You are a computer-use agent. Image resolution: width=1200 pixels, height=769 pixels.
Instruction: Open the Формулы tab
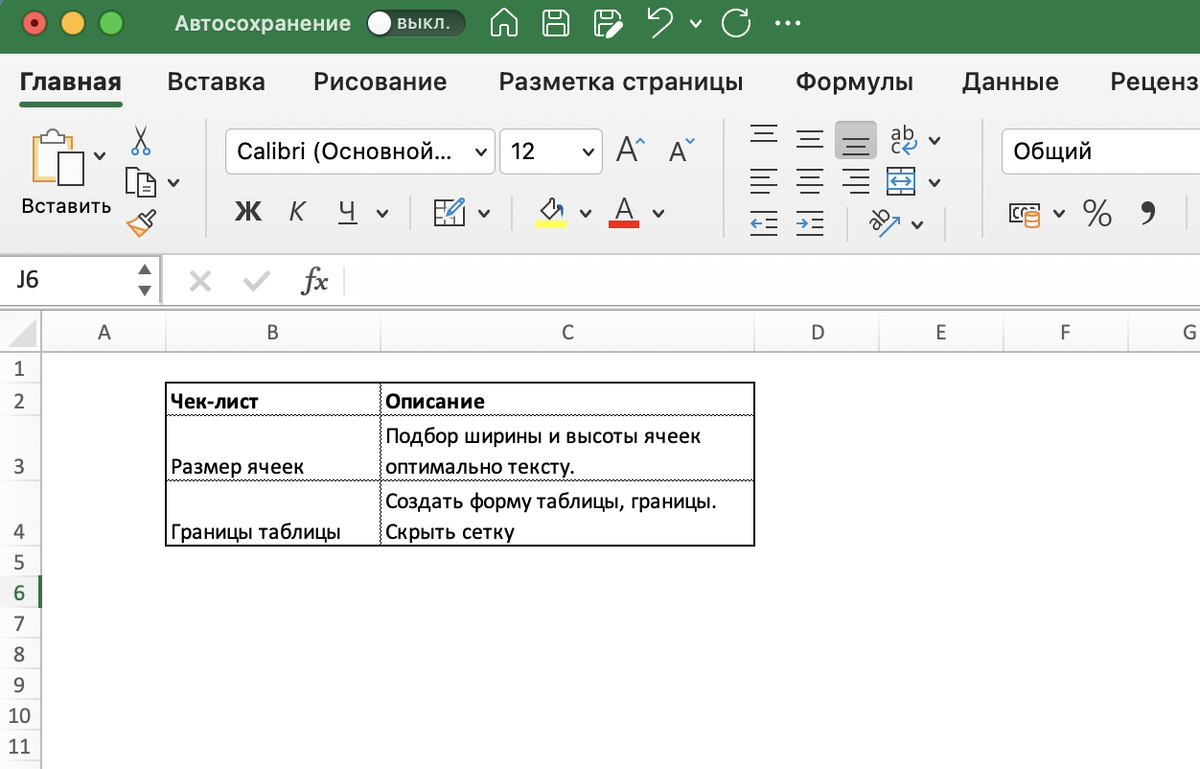pyautogui.click(x=855, y=82)
